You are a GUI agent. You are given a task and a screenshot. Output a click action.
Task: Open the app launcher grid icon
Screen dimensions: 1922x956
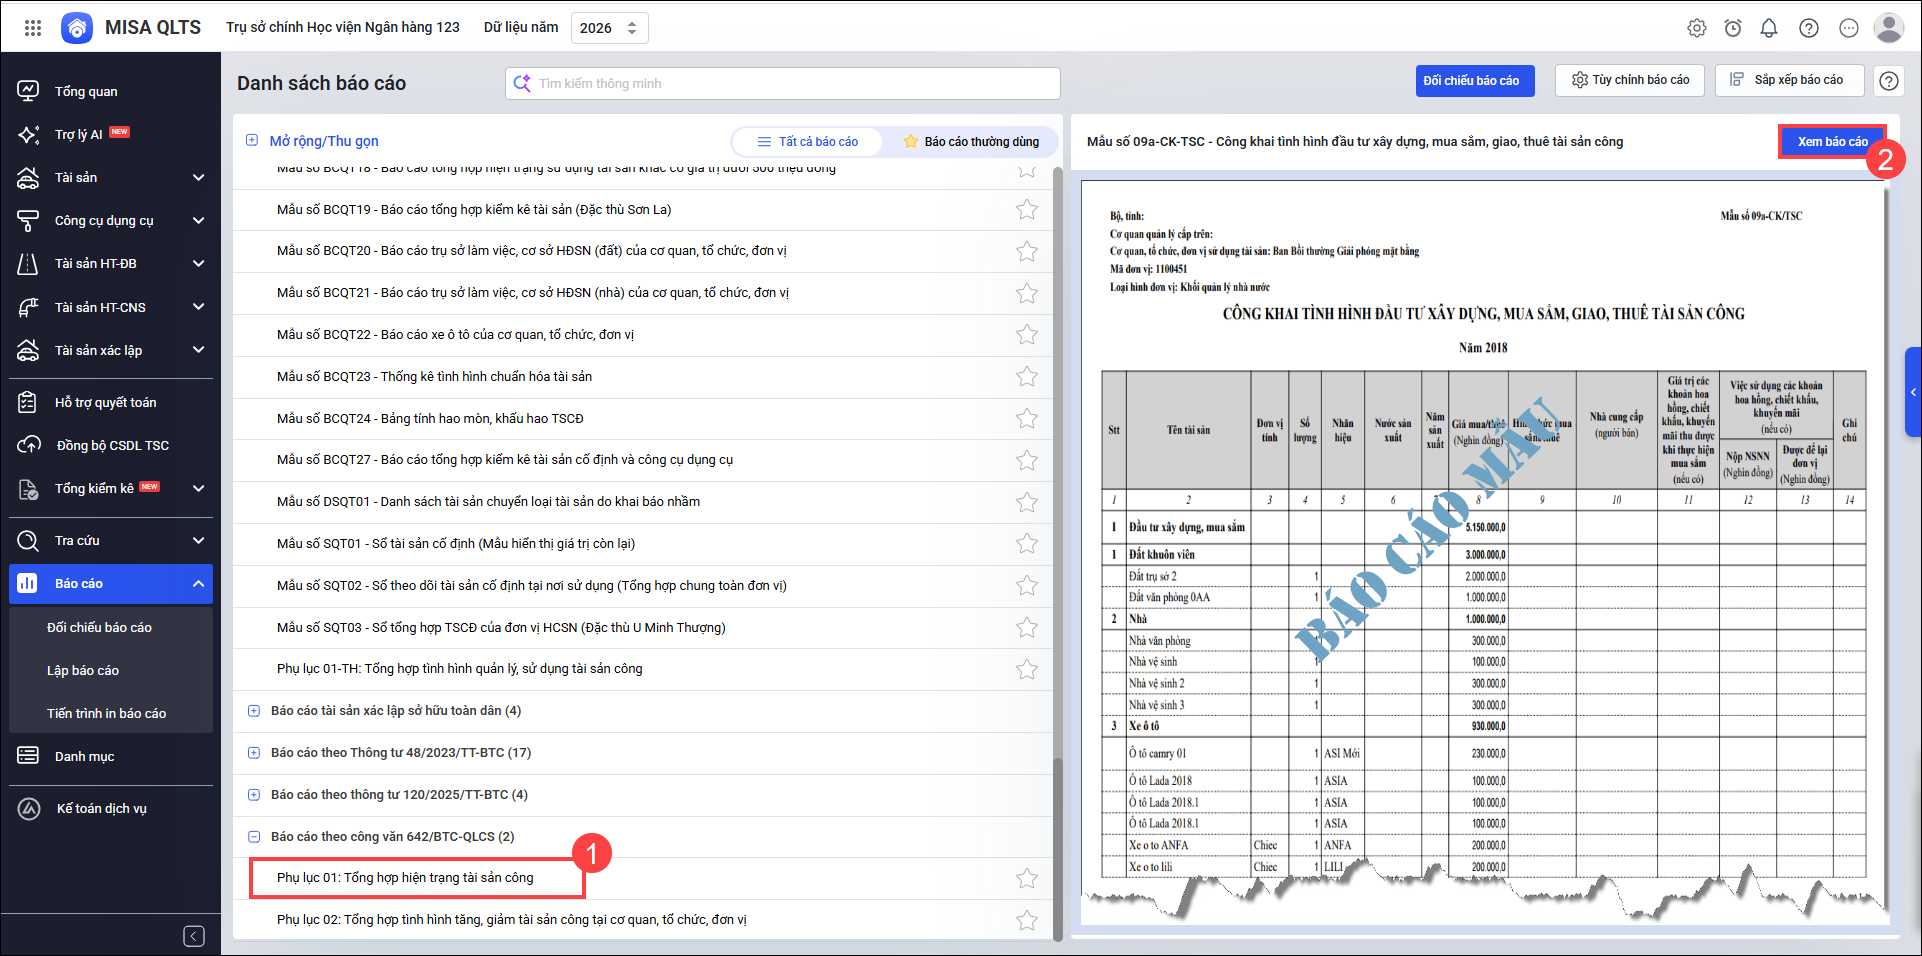point(33,28)
